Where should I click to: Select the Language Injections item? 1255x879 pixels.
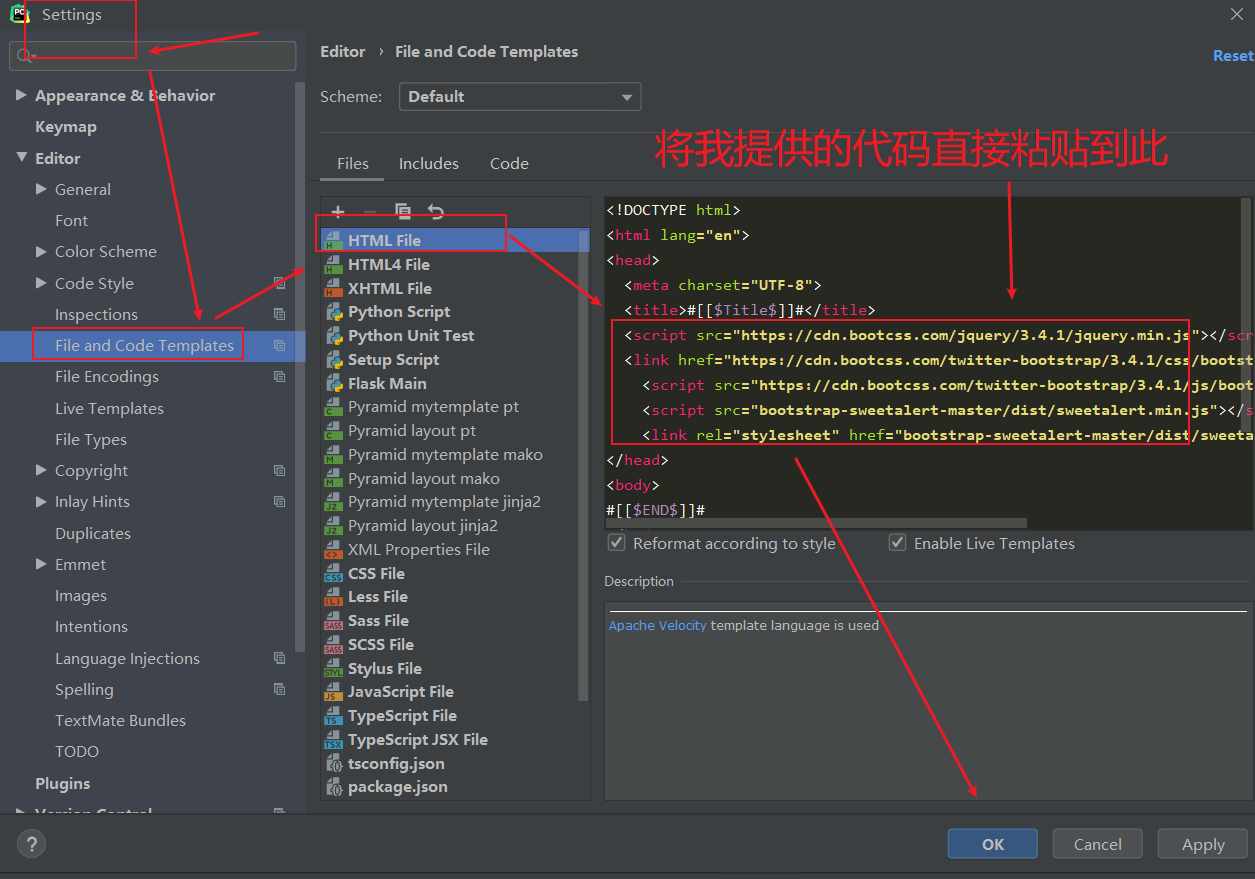pyautogui.click(x=127, y=659)
